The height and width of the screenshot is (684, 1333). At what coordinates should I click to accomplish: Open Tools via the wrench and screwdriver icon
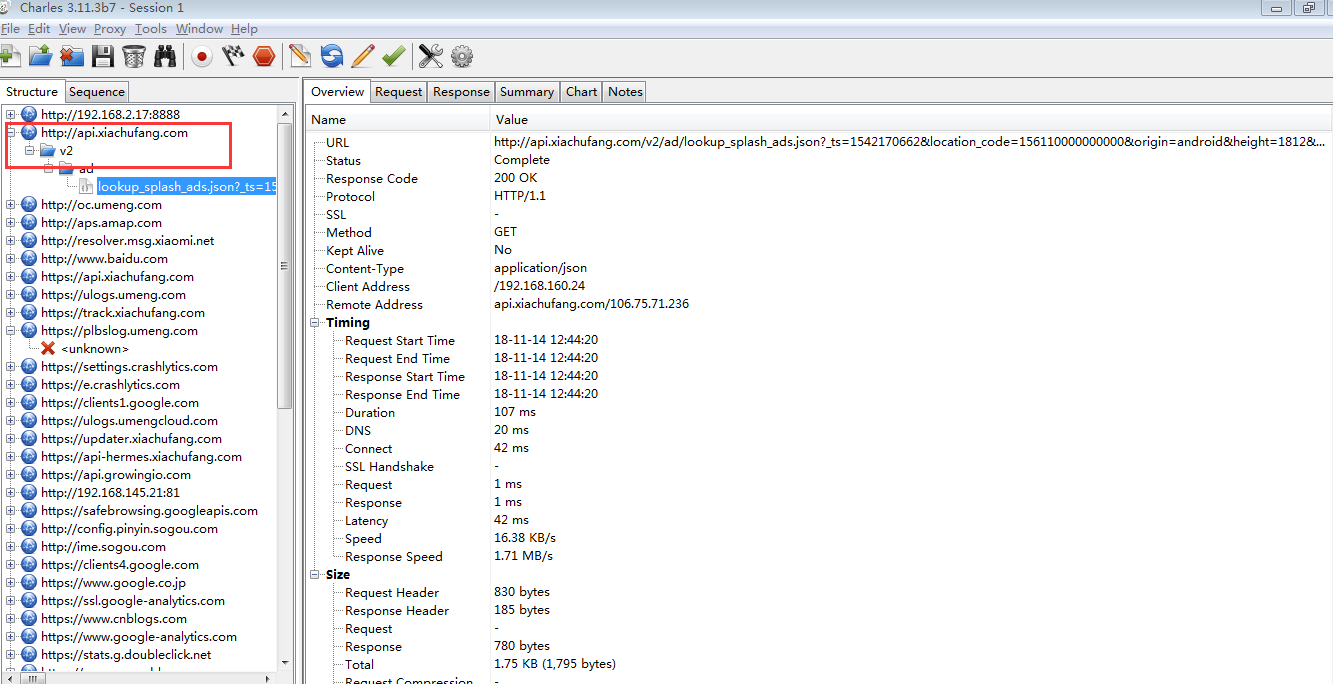click(431, 56)
